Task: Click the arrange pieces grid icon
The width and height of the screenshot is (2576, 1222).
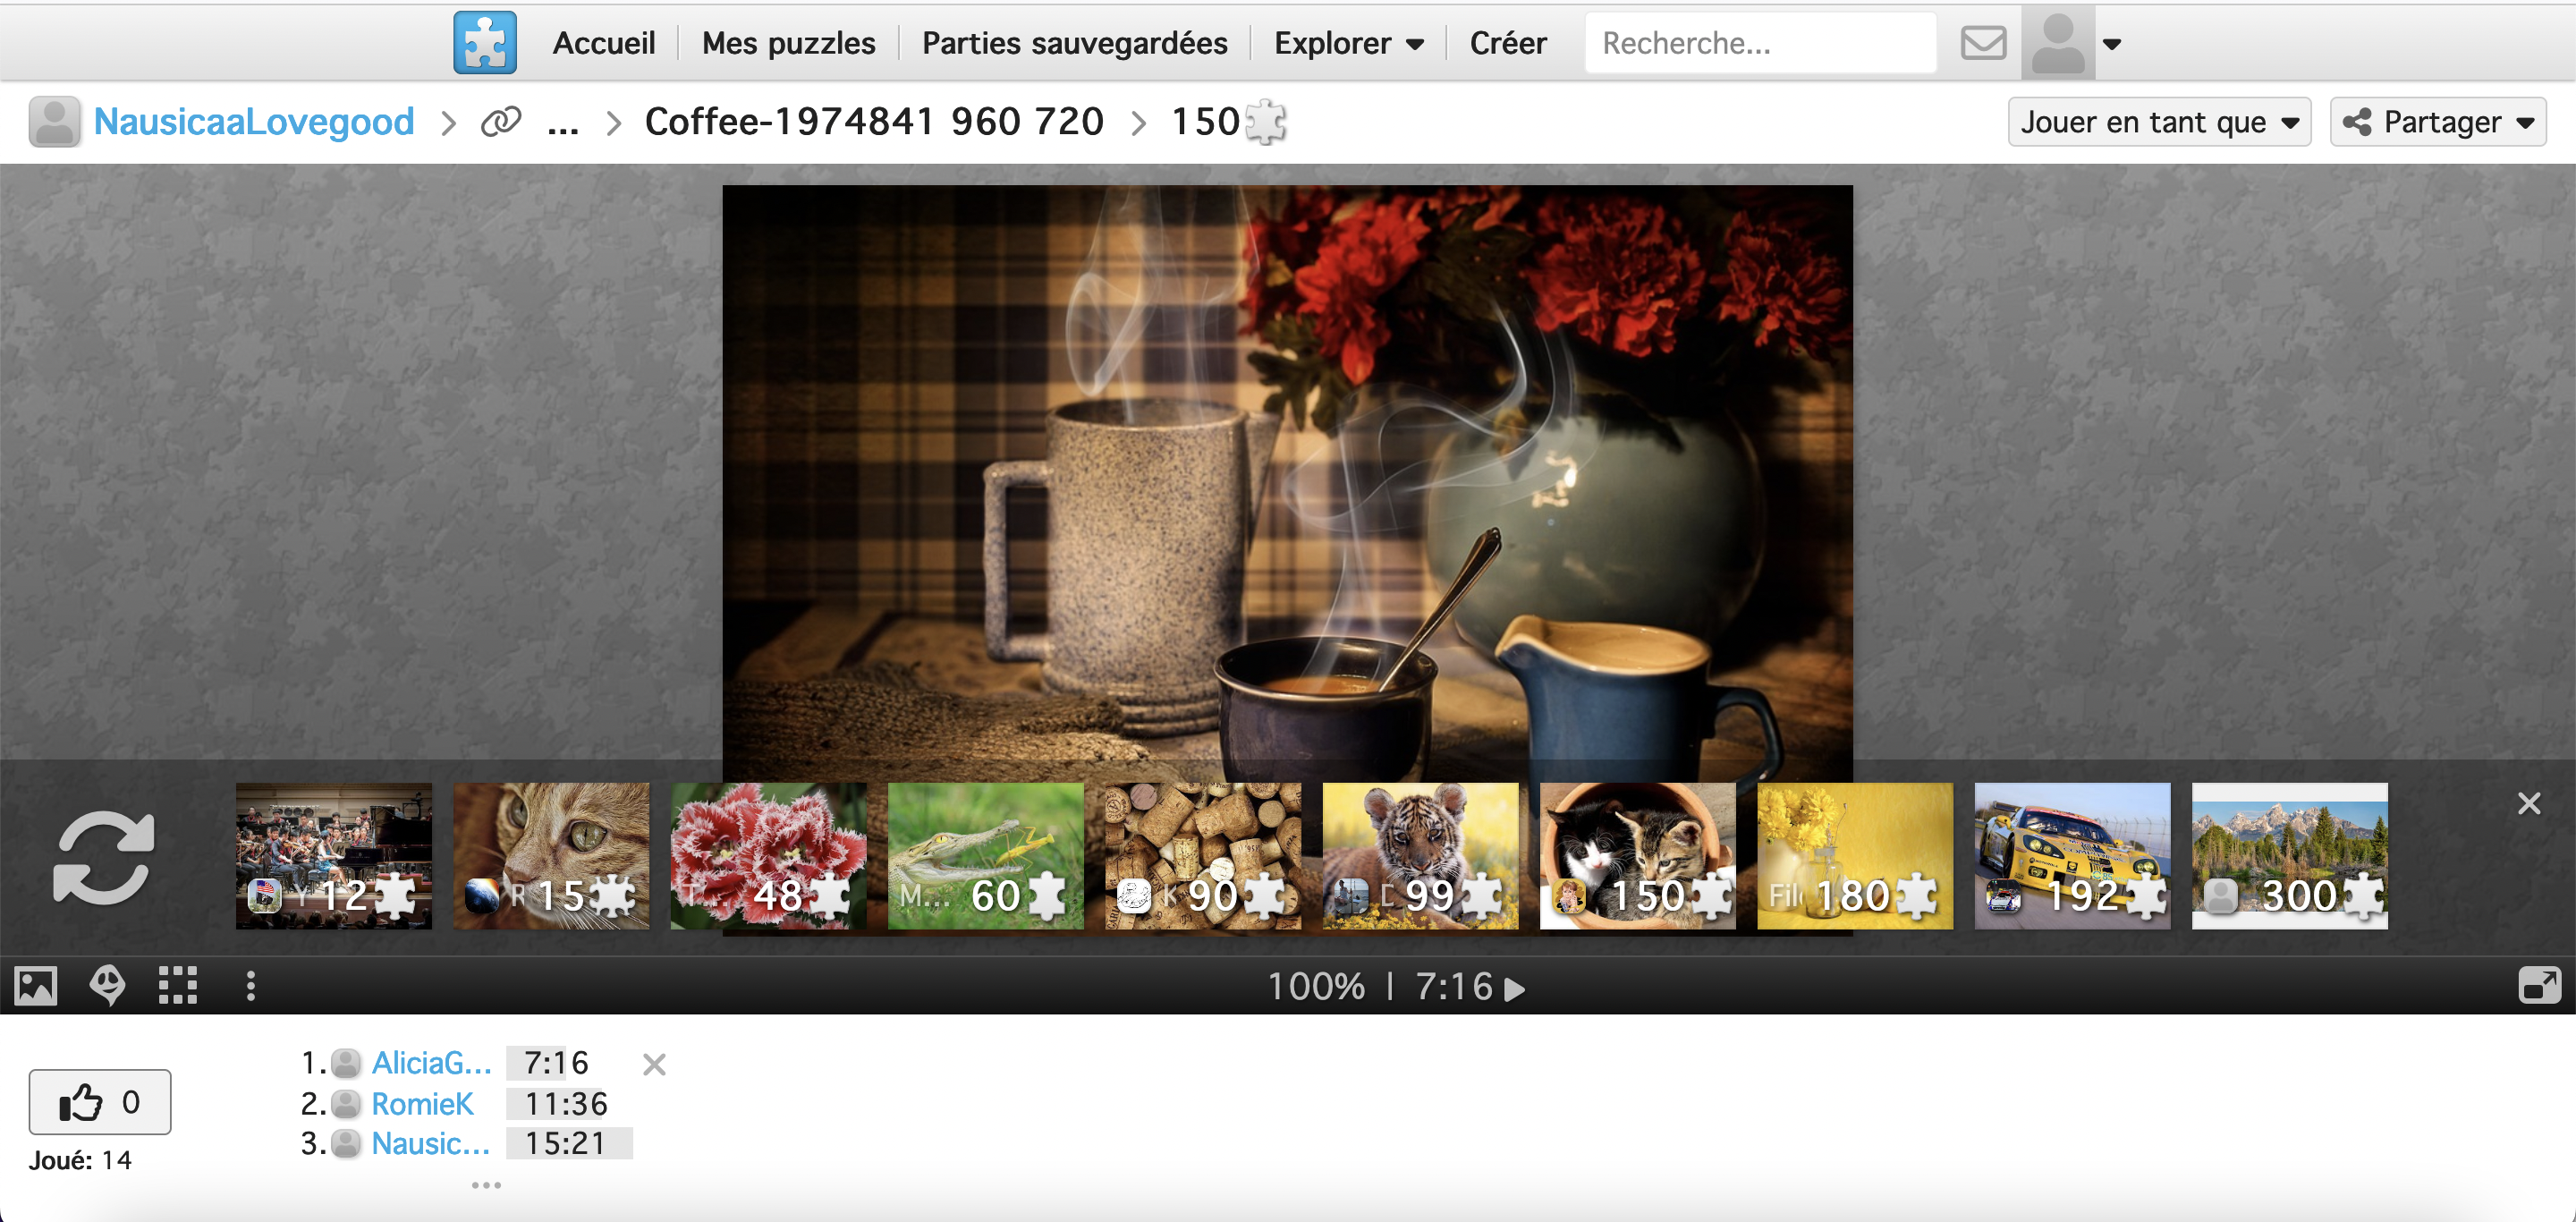Action: 178,986
